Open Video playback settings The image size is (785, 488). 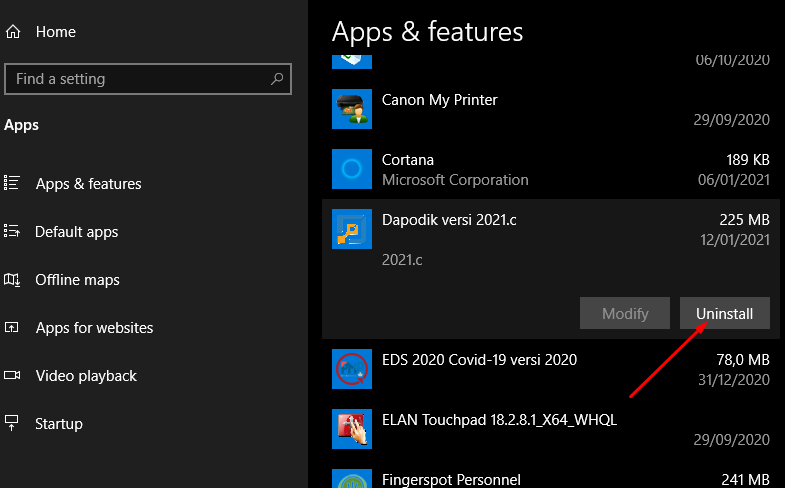86,376
